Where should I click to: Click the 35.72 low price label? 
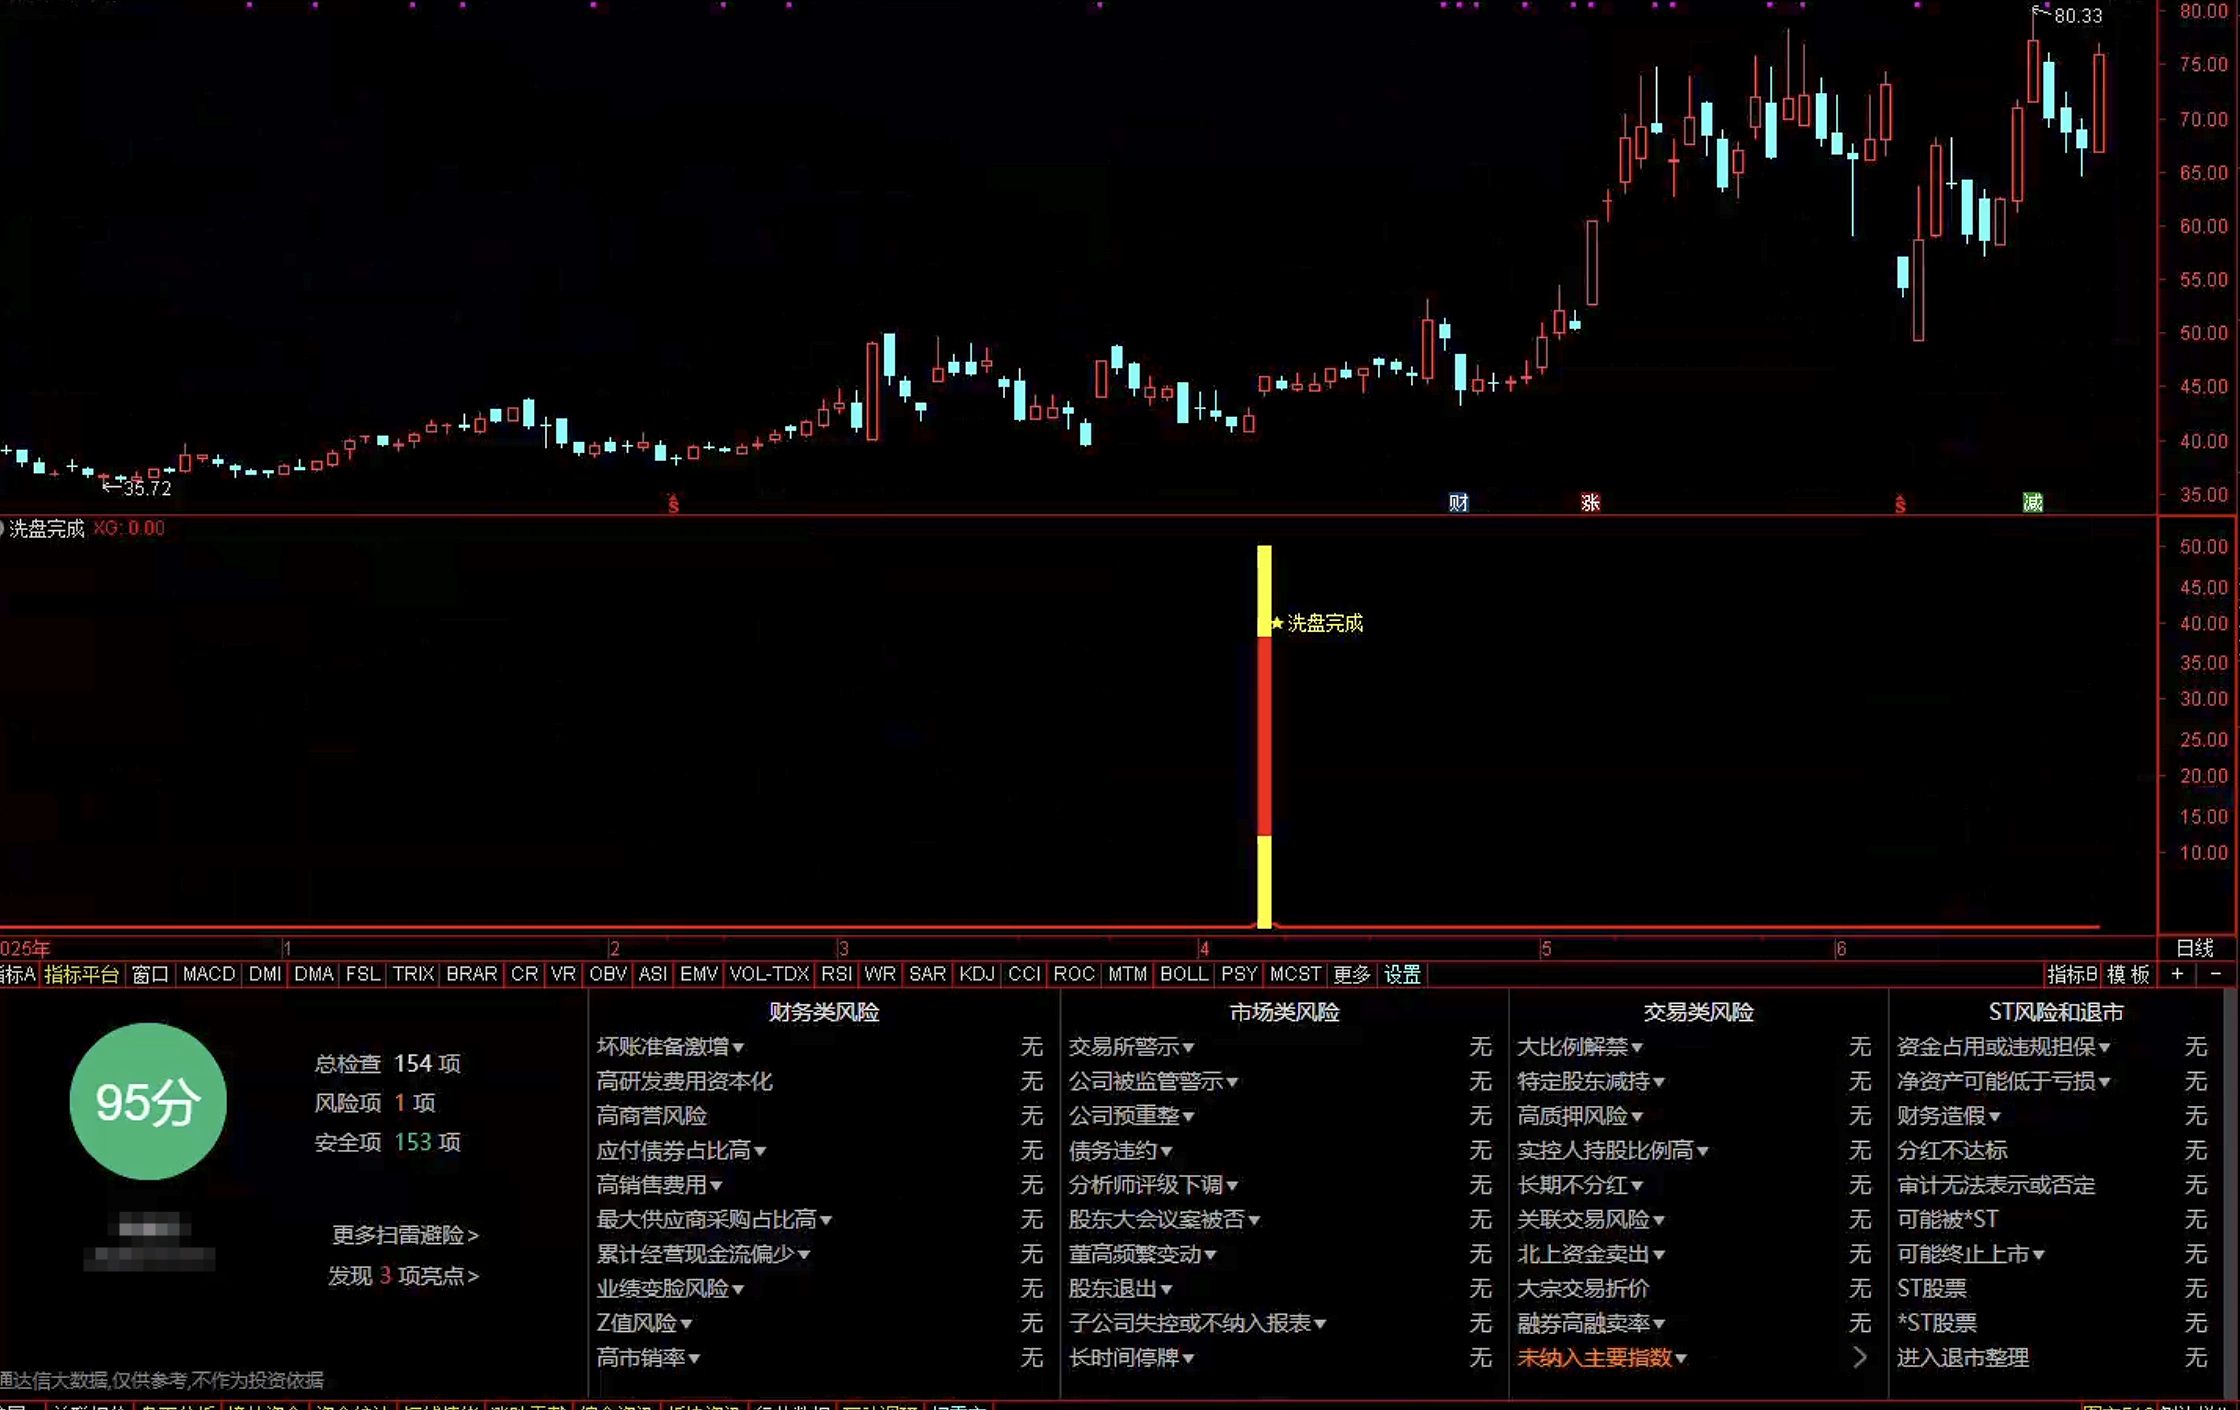(147, 488)
